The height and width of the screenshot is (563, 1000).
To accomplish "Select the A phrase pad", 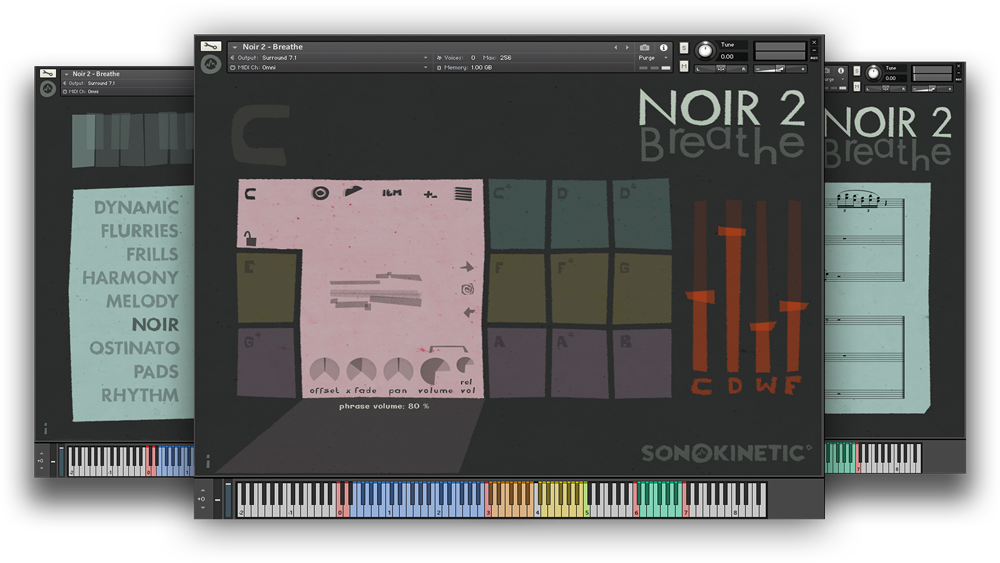I will click(517, 362).
